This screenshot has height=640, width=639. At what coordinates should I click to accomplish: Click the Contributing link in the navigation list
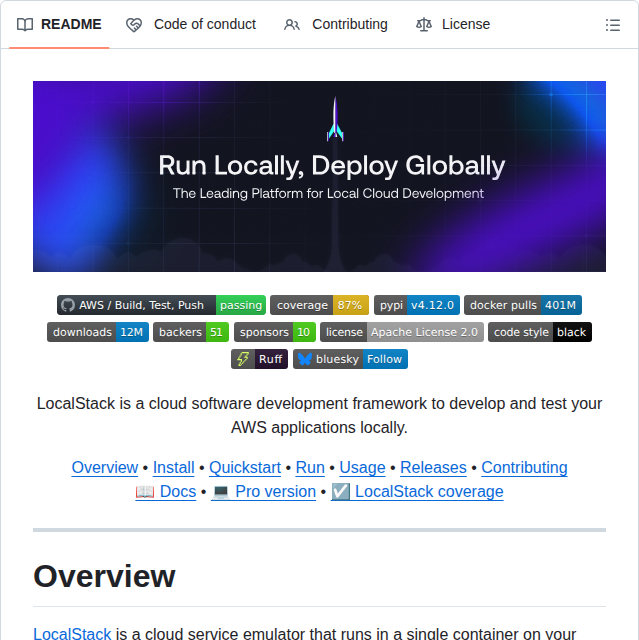click(x=524, y=467)
